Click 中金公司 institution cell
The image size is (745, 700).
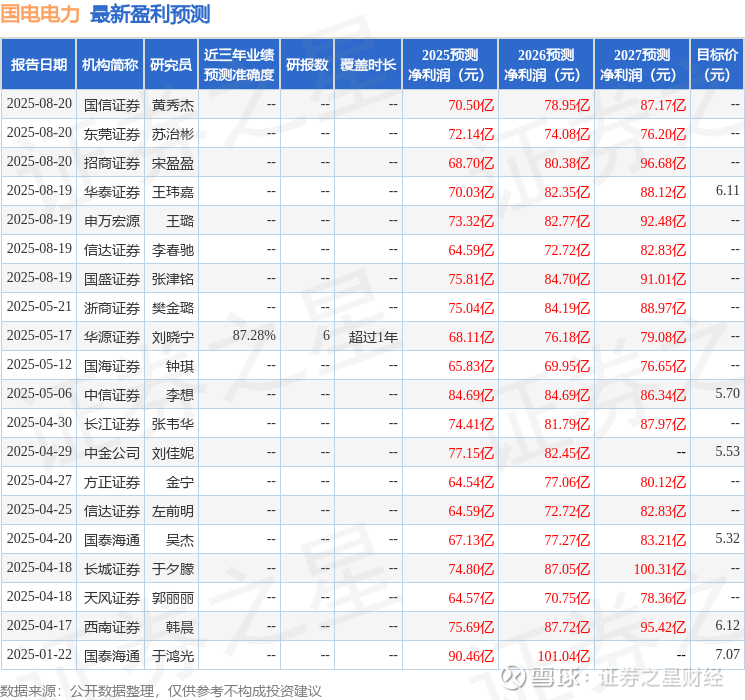point(112,453)
